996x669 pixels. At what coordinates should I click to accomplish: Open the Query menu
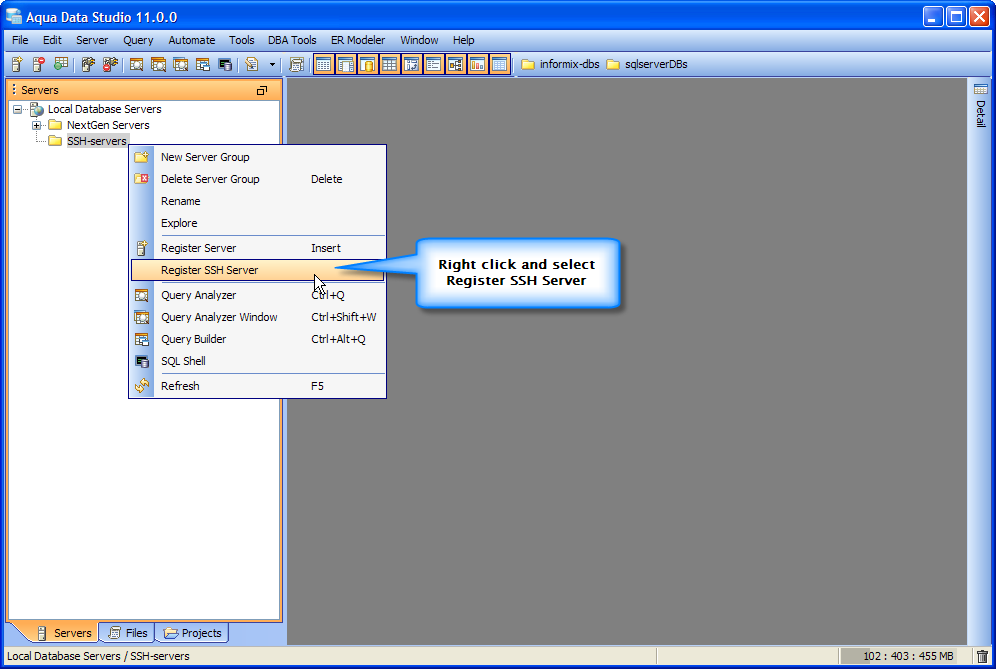click(x=138, y=40)
